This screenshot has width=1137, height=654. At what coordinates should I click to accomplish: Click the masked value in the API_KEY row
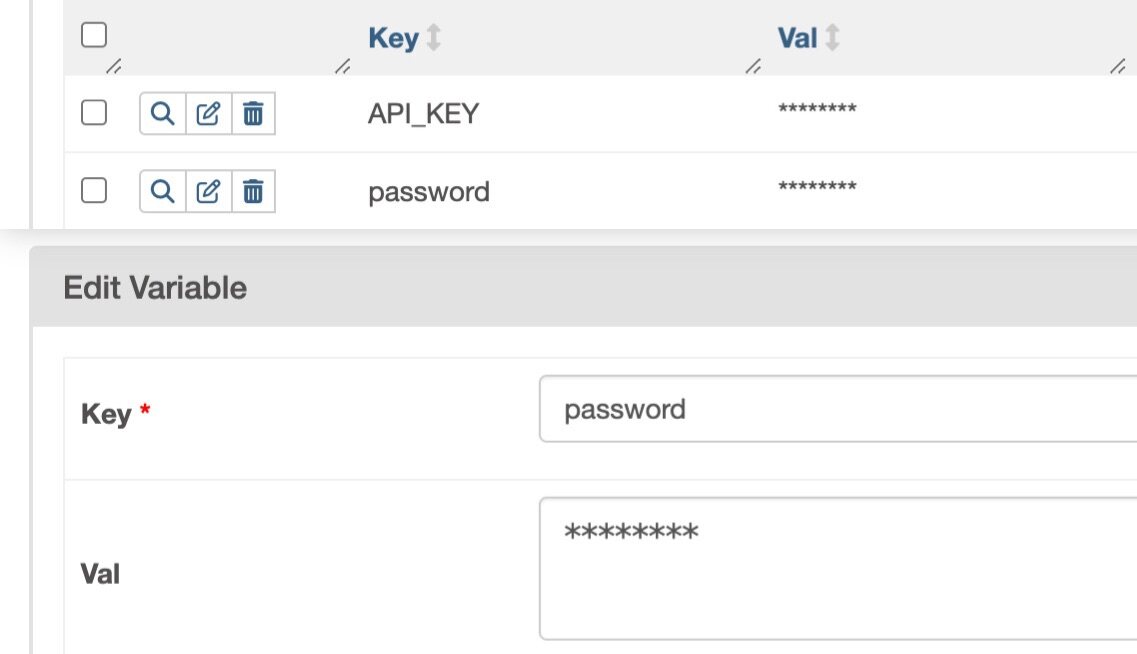pyautogui.click(x=816, y=109)
